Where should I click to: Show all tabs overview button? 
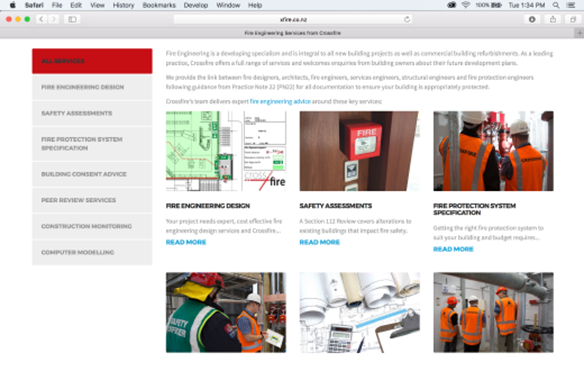tap(573, 19)
